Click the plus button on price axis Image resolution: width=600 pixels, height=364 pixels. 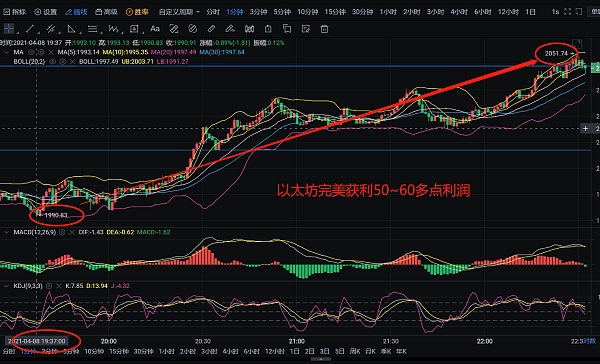pos(585,129)
